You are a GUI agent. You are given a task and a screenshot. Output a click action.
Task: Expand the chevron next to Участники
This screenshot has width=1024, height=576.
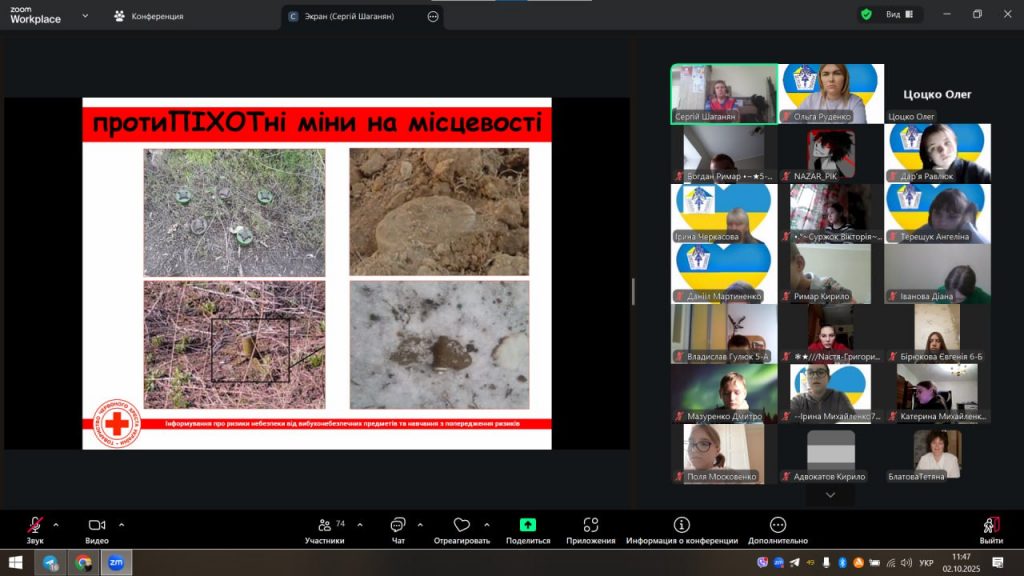[360, 524]
